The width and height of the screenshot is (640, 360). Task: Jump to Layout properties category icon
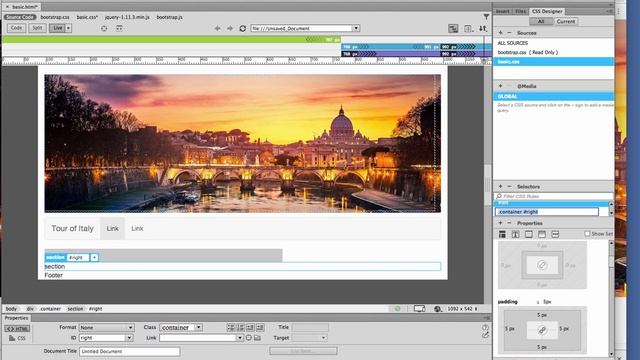(502, 234)
